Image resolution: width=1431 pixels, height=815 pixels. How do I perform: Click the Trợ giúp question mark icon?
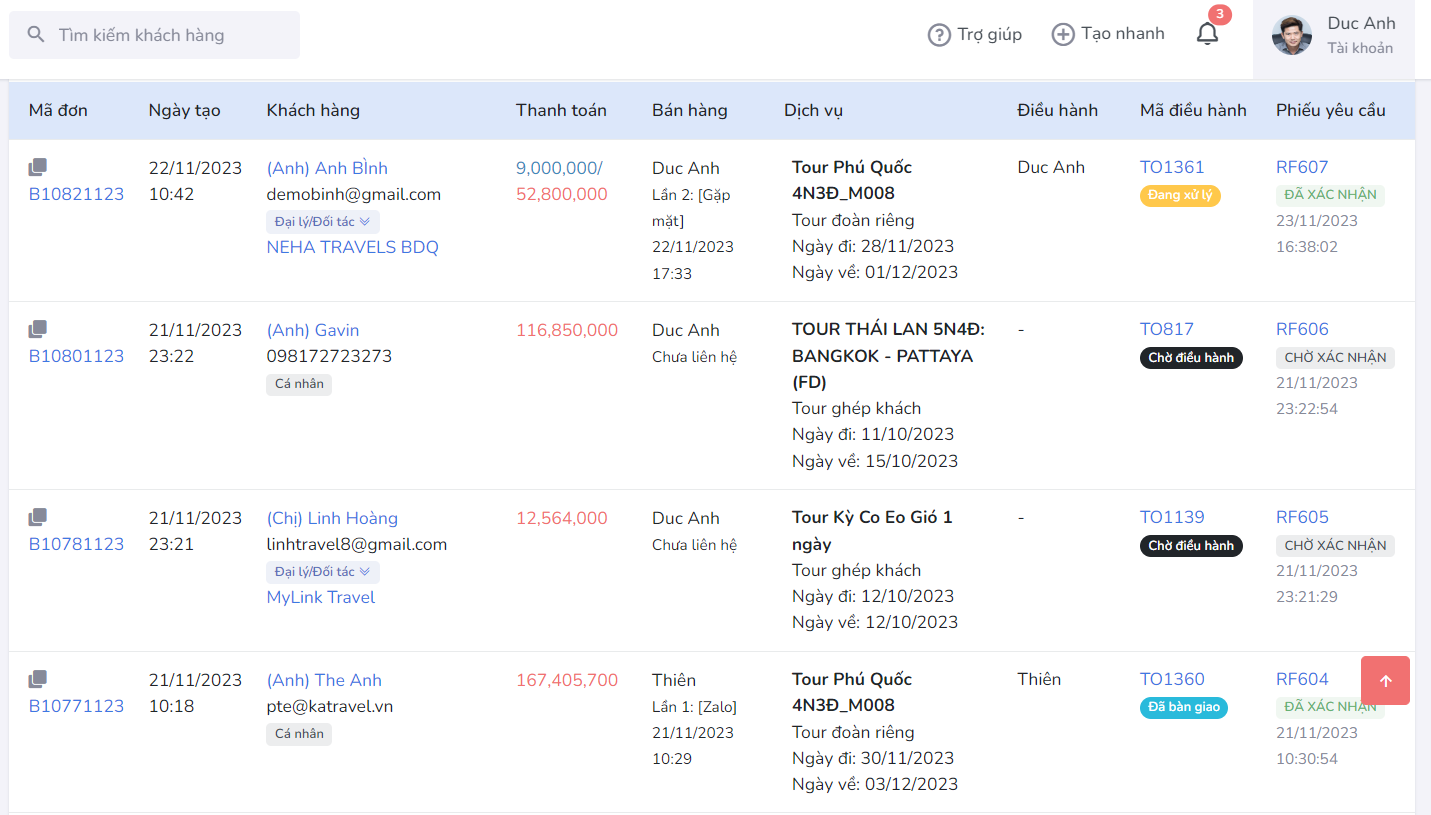coord(939,35)
